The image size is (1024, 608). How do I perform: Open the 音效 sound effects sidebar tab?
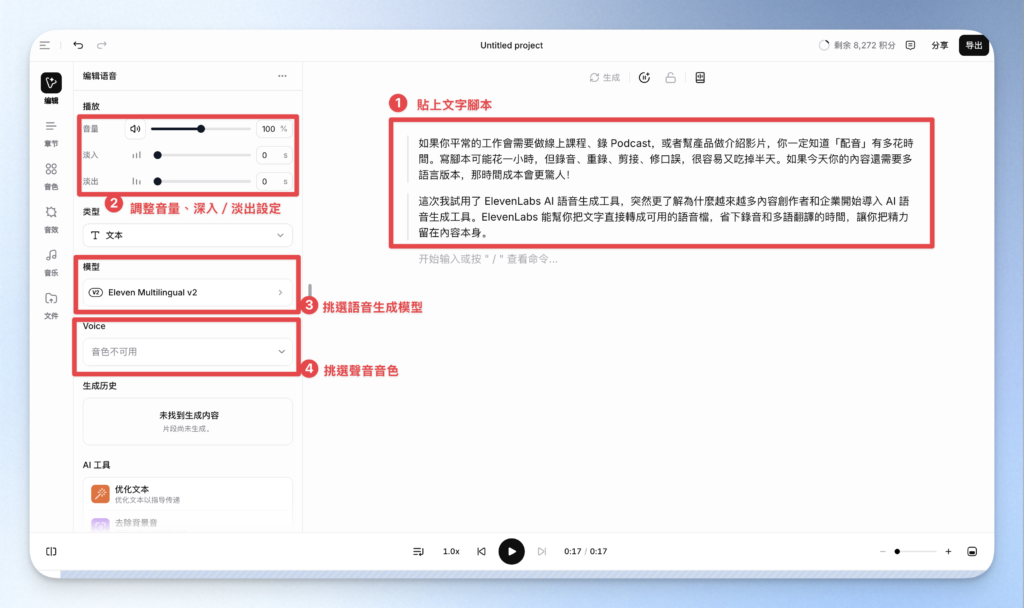click(51, 219)
